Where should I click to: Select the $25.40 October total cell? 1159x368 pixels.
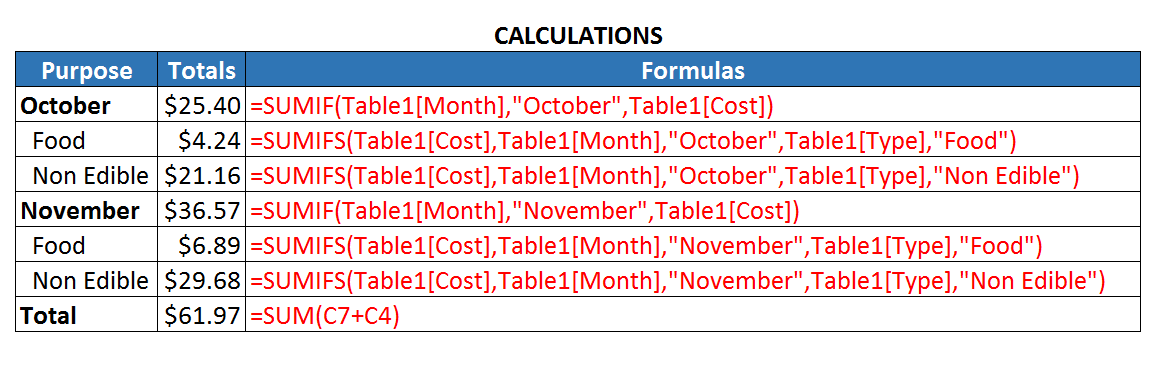click(x=201, y=106)
